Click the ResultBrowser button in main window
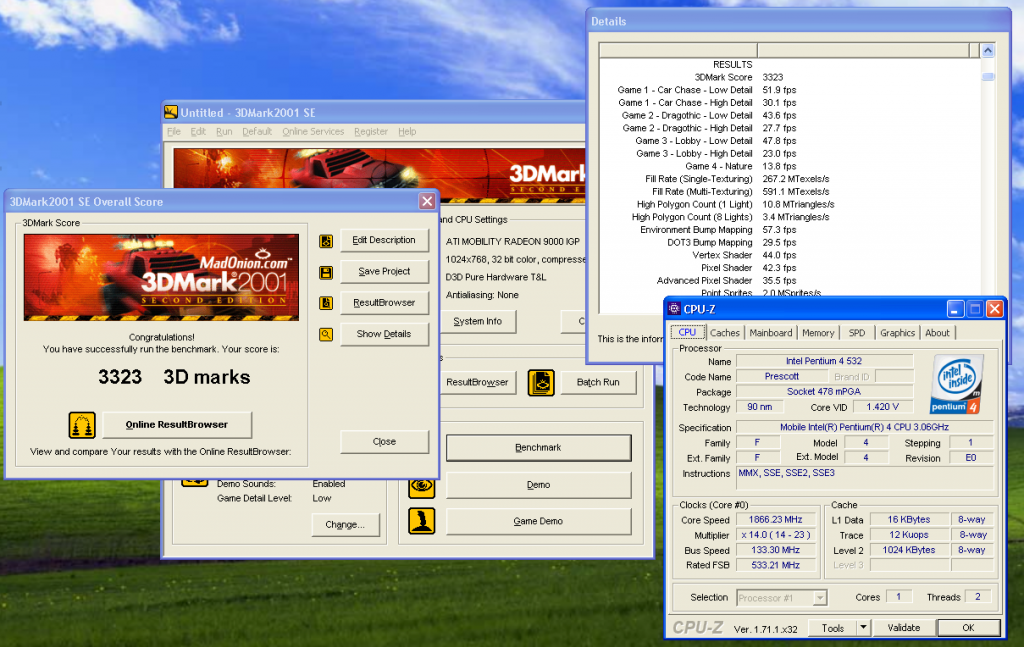1024x647 pixels. pyautogui.click(x=477, y=383)
